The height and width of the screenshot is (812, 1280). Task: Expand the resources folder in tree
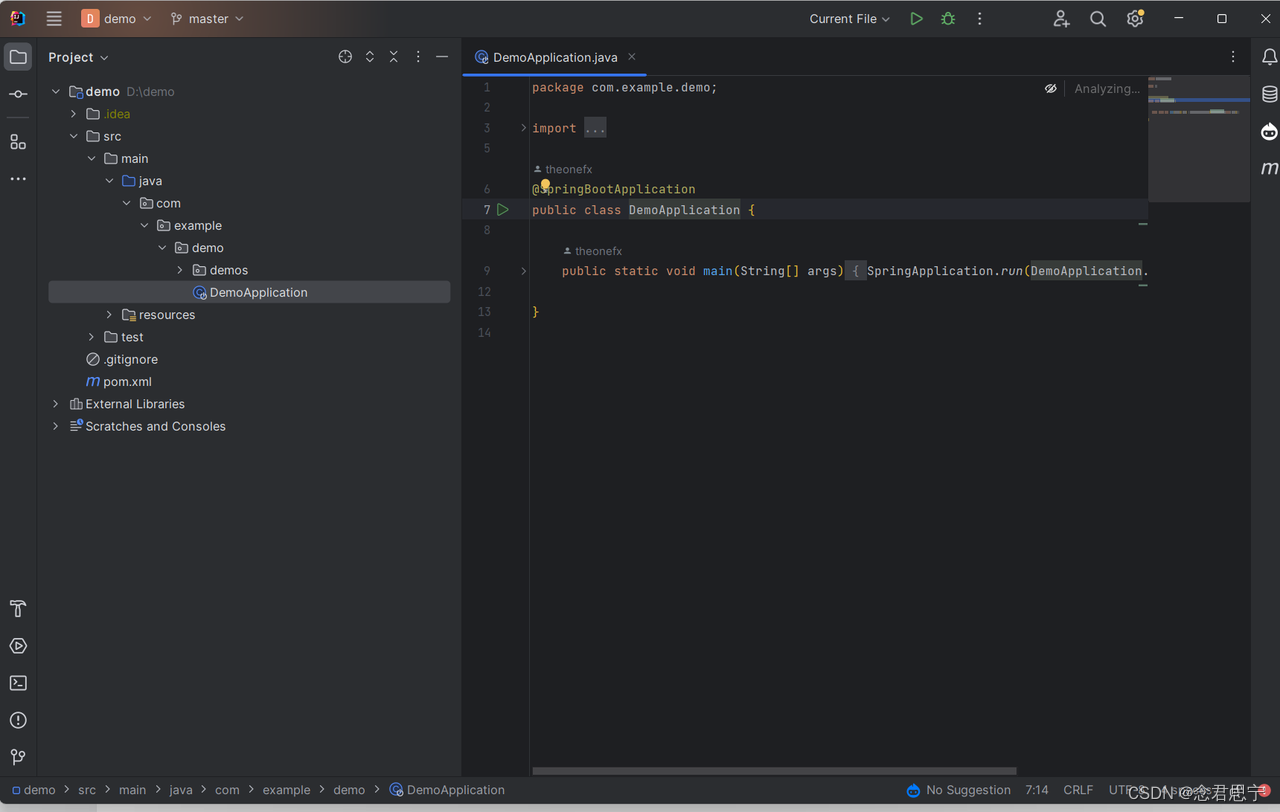pos(110,315)
